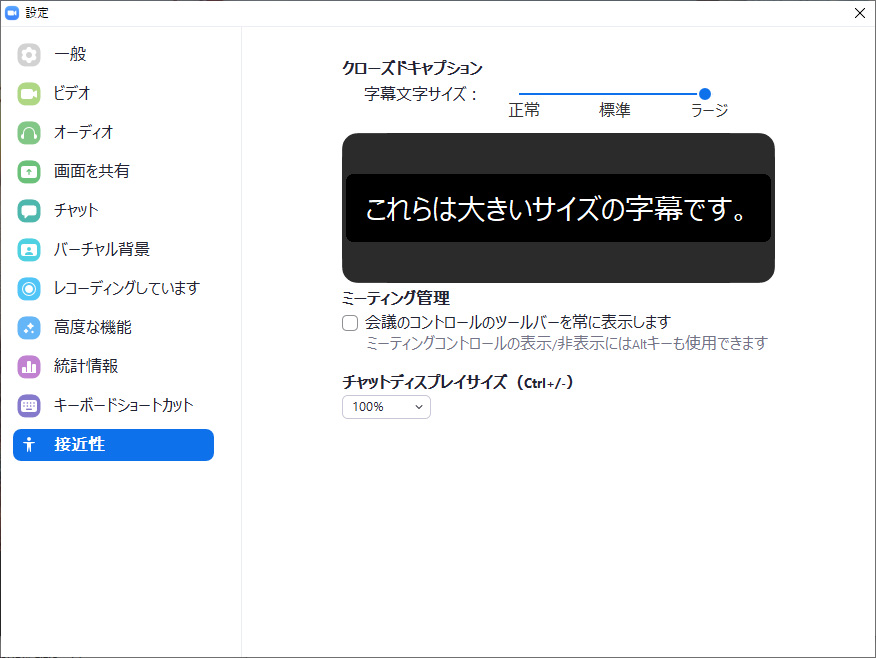Click the Virtual Background (バーチャル背景) icon
This screenshot has height=658, width=876.
(29, 250)
